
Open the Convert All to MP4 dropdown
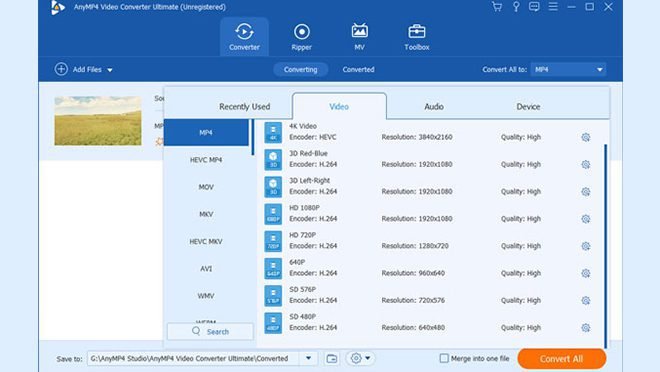pos(568,69)
